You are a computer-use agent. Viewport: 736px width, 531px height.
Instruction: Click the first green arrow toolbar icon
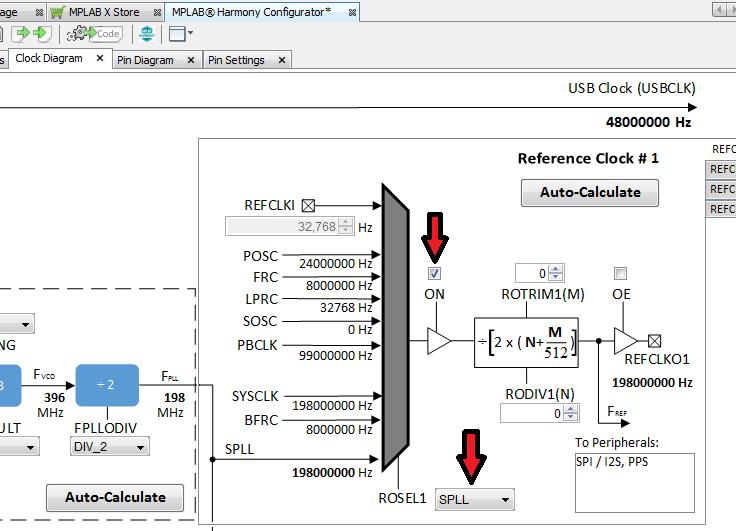click(x=21, y=34)
